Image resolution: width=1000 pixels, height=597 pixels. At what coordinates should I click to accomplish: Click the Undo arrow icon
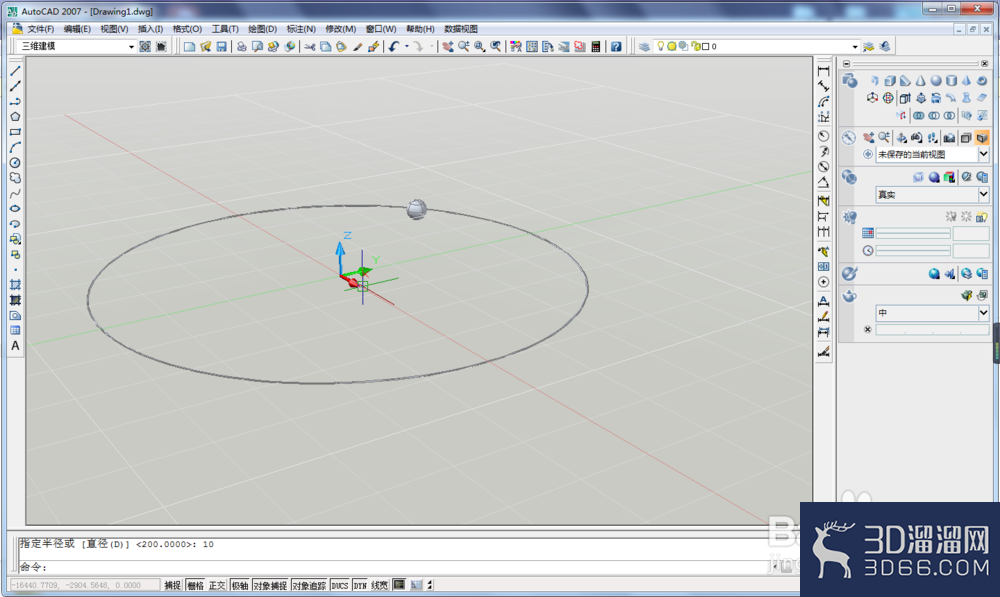394,47
